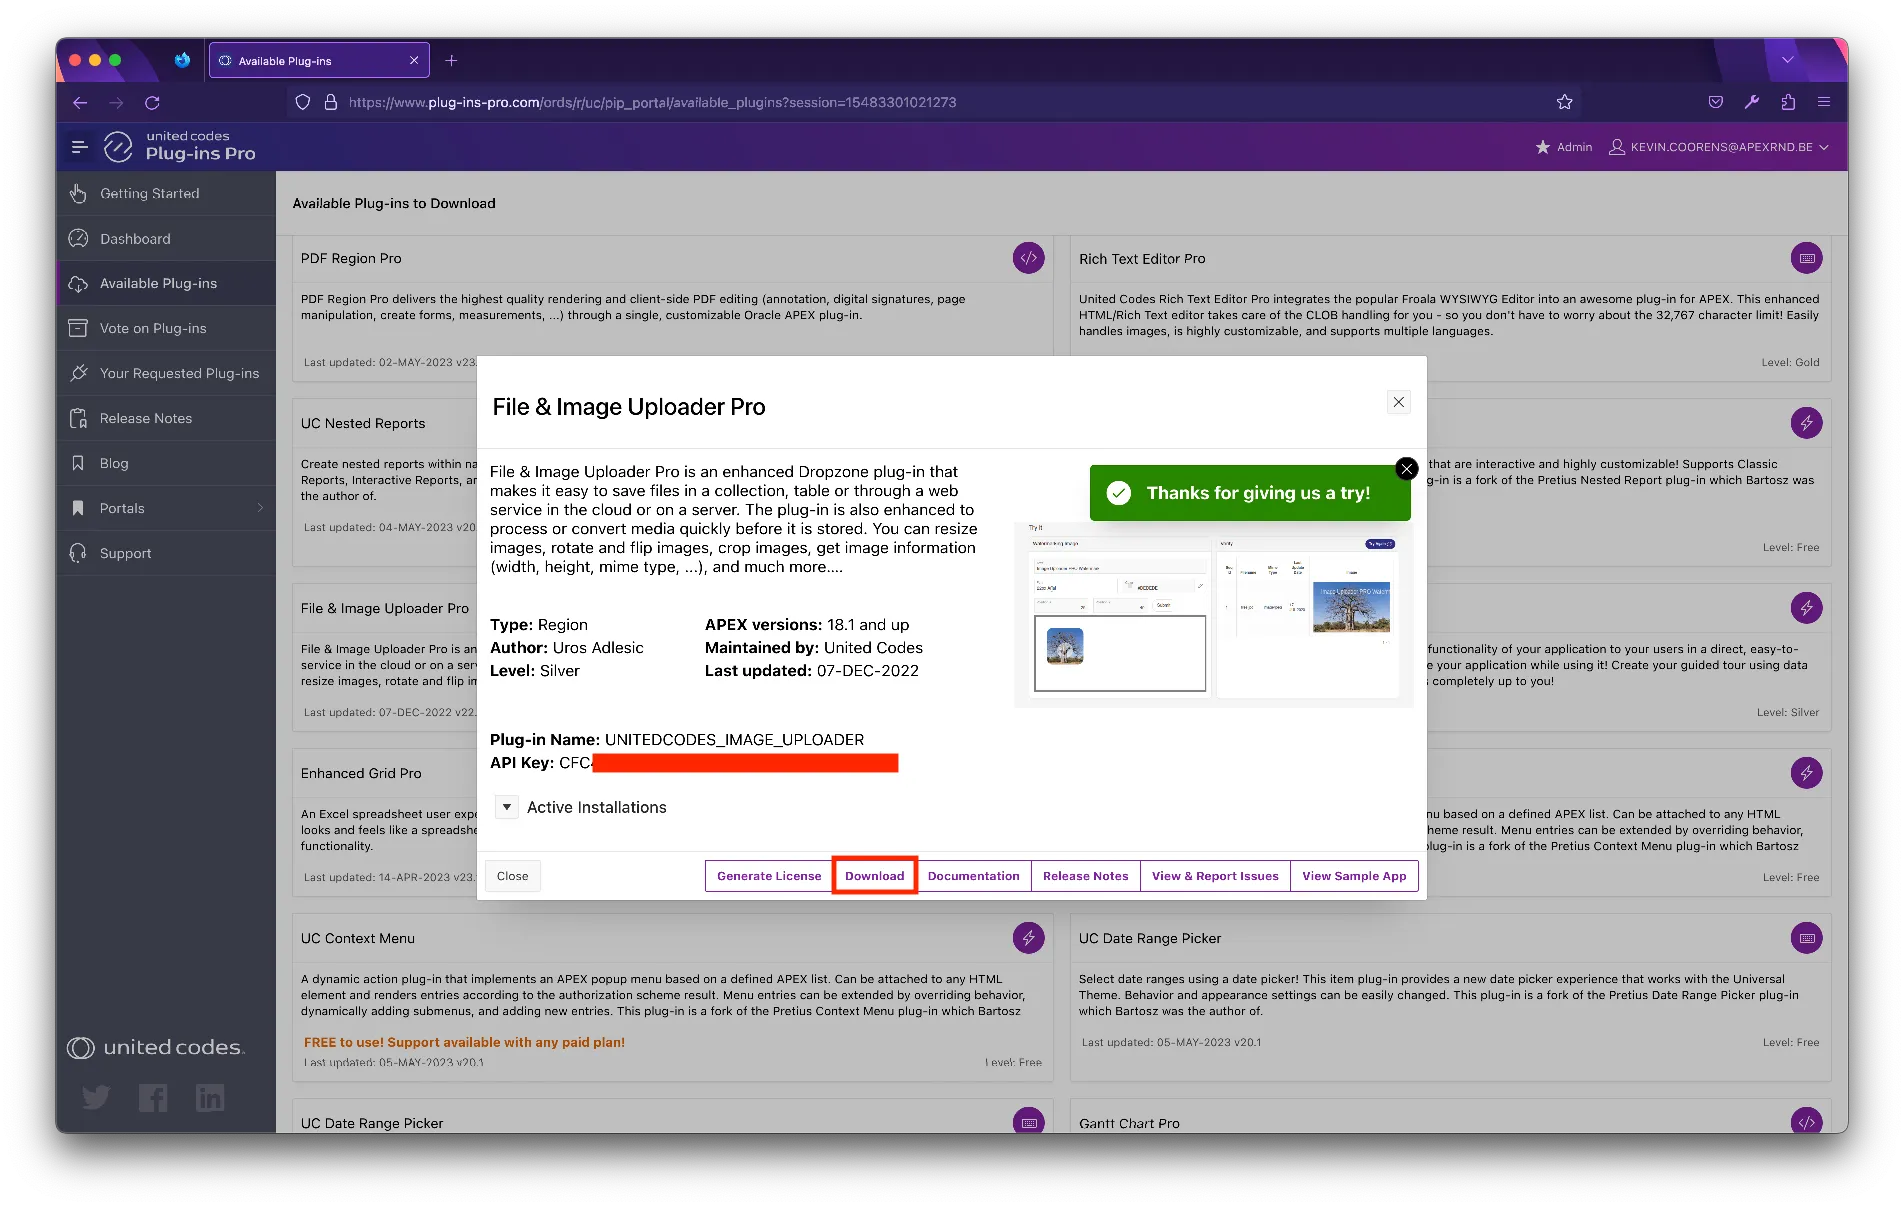Image resolution: width=1904 pixels, height=1207 pixels.
Task: Click the Generate License button
Action: [769, 876]
